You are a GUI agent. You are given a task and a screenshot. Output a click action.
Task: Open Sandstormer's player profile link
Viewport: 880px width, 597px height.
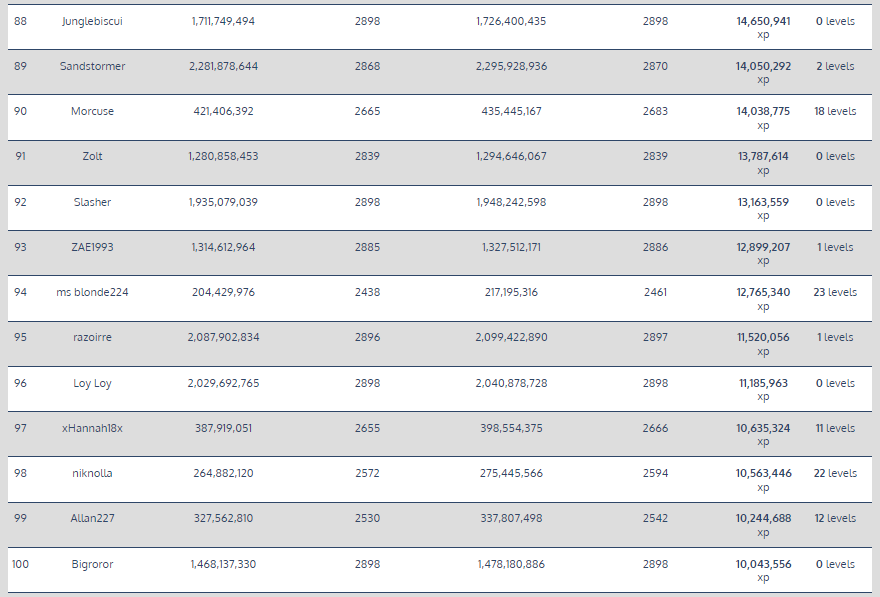92,66
